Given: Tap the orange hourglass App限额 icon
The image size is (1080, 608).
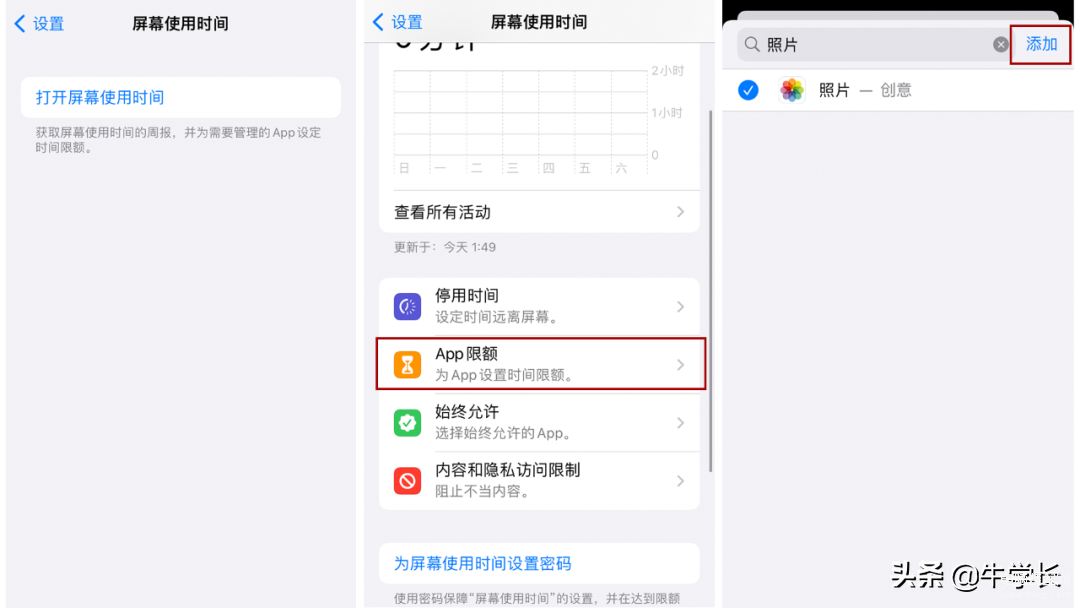Looking at the screenshot, I should [x=407, y=364].
